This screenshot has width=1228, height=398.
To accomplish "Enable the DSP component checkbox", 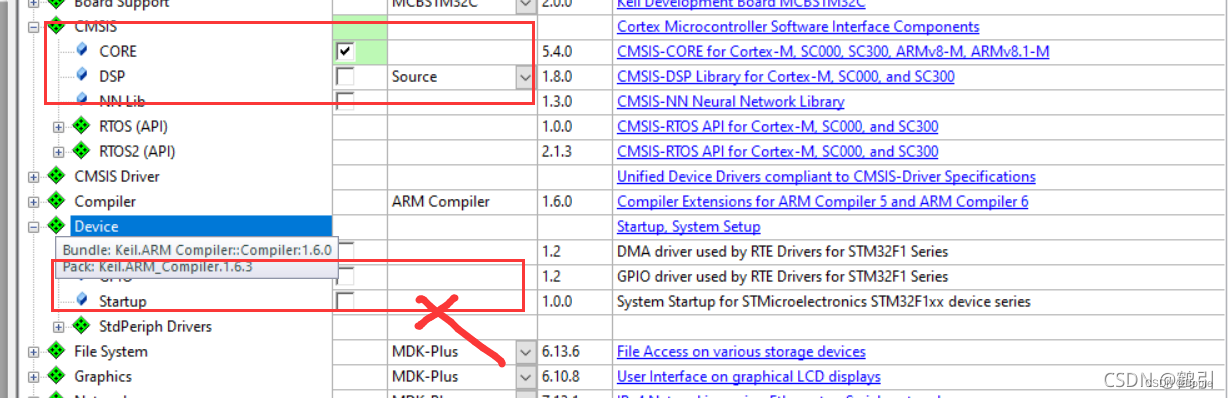I will (x=345, y=76).
